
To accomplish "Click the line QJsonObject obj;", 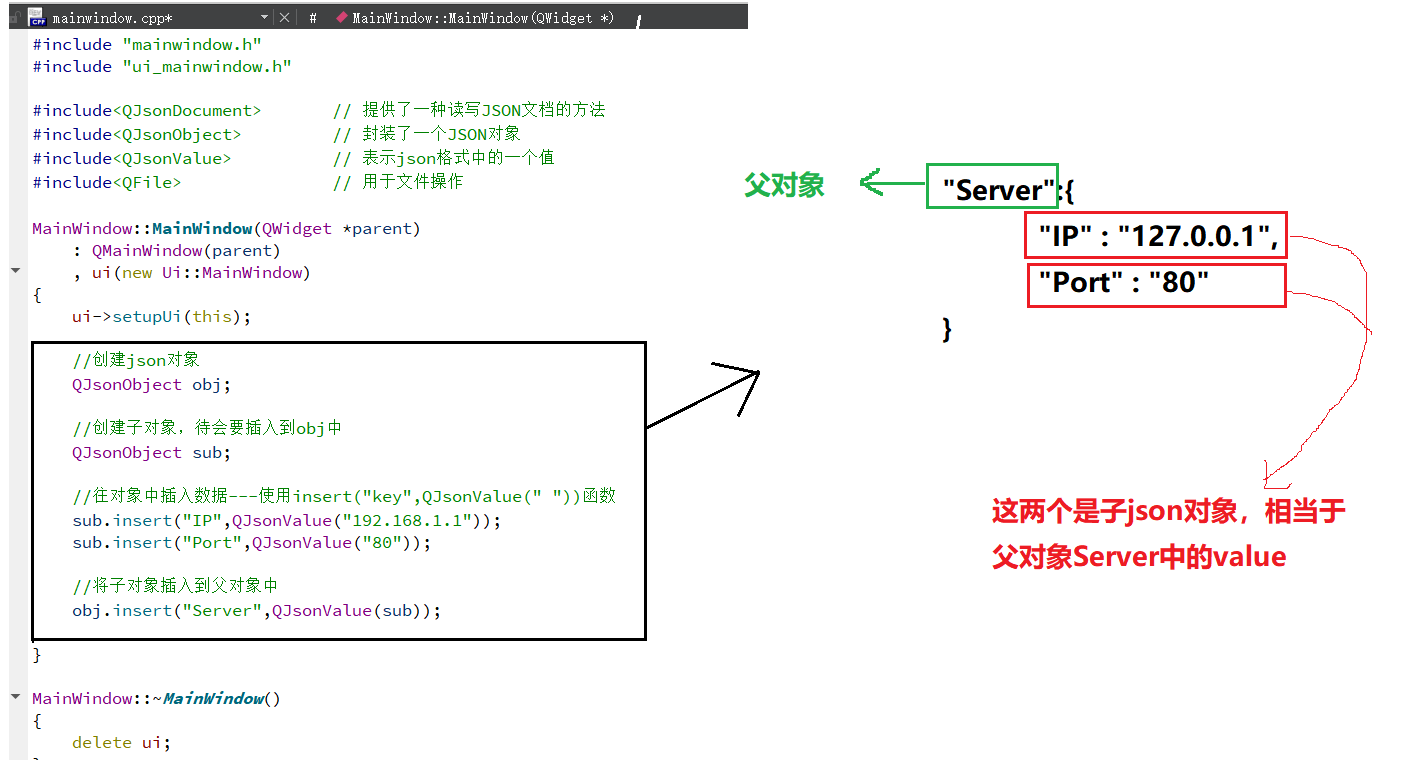I will tap(151, 384).
